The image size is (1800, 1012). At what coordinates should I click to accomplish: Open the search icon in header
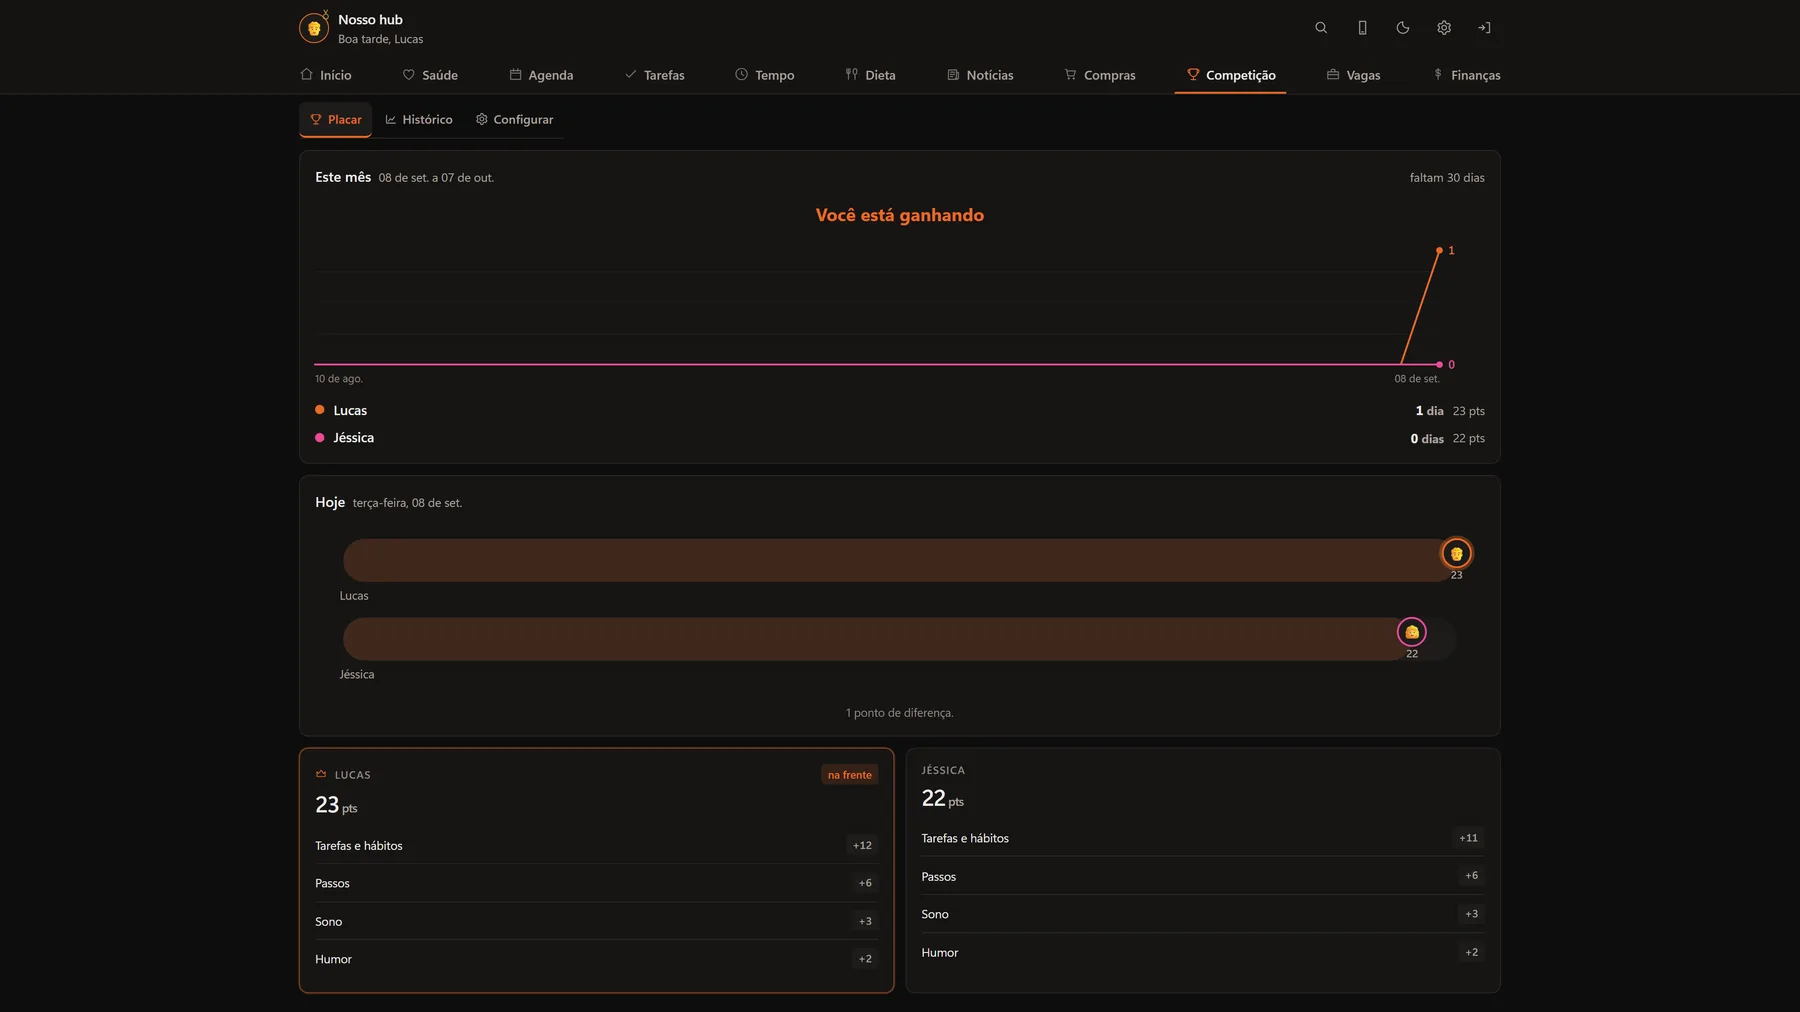tap(1321, 28)
